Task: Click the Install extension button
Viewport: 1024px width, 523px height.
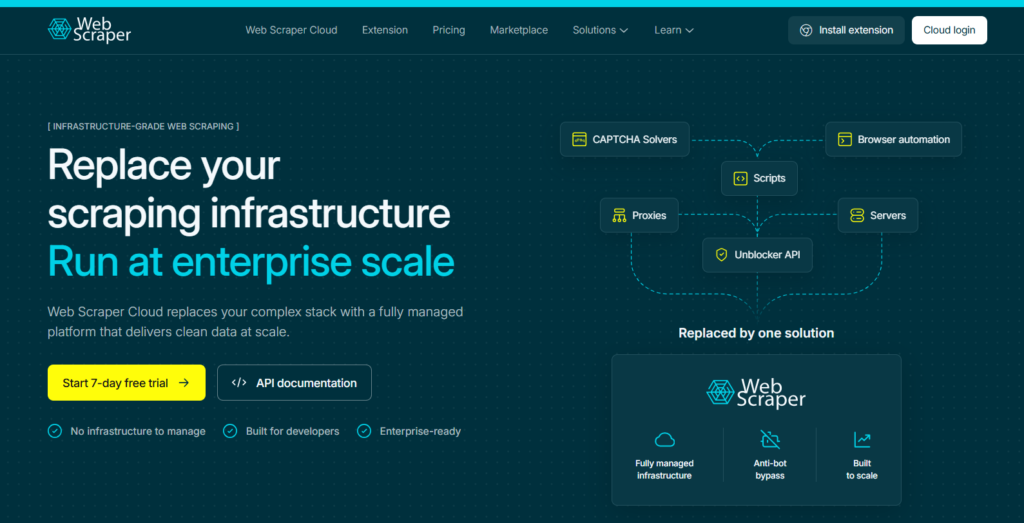Action: tap(846, 30)
